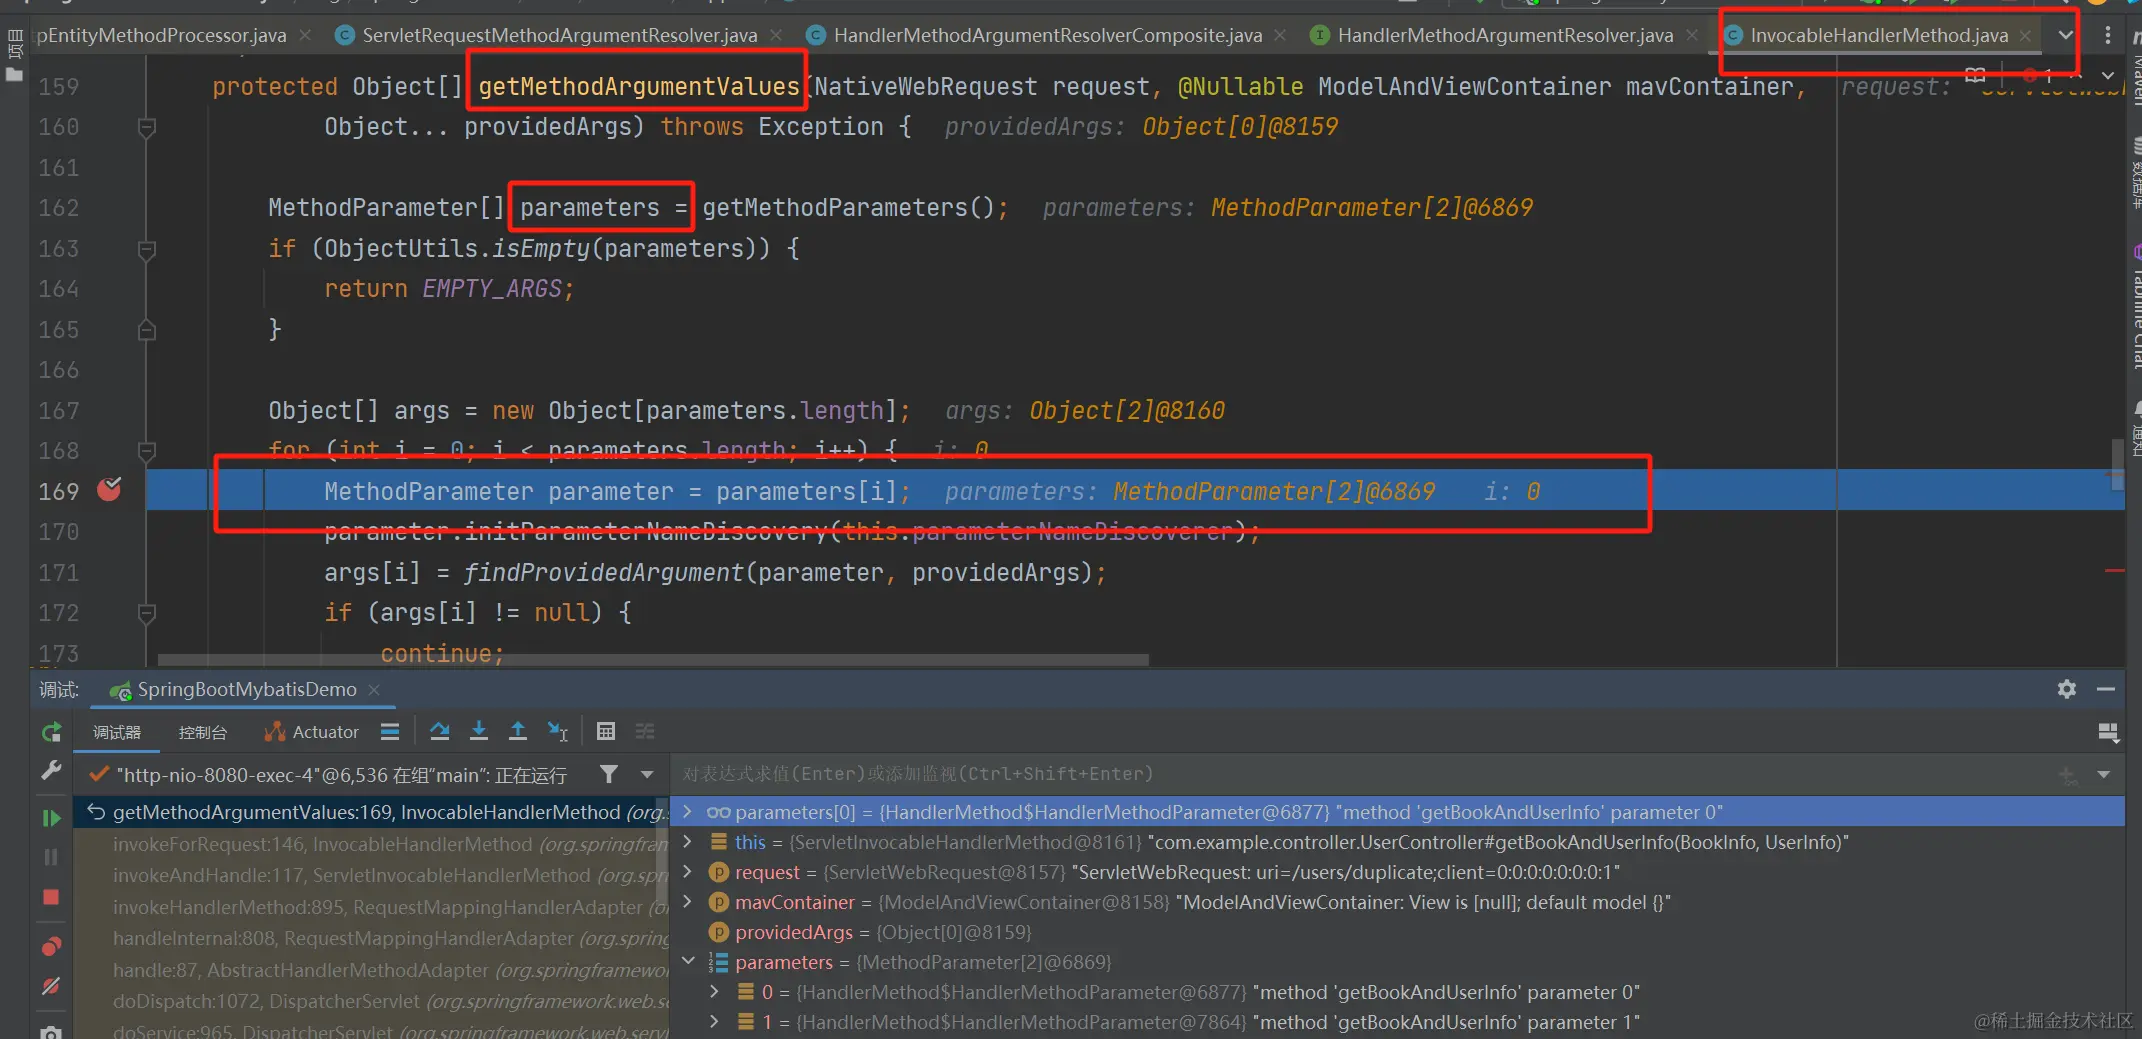
Task: Hide the debug tool window
Action: pyautogui.click(x=2105, y=689)
